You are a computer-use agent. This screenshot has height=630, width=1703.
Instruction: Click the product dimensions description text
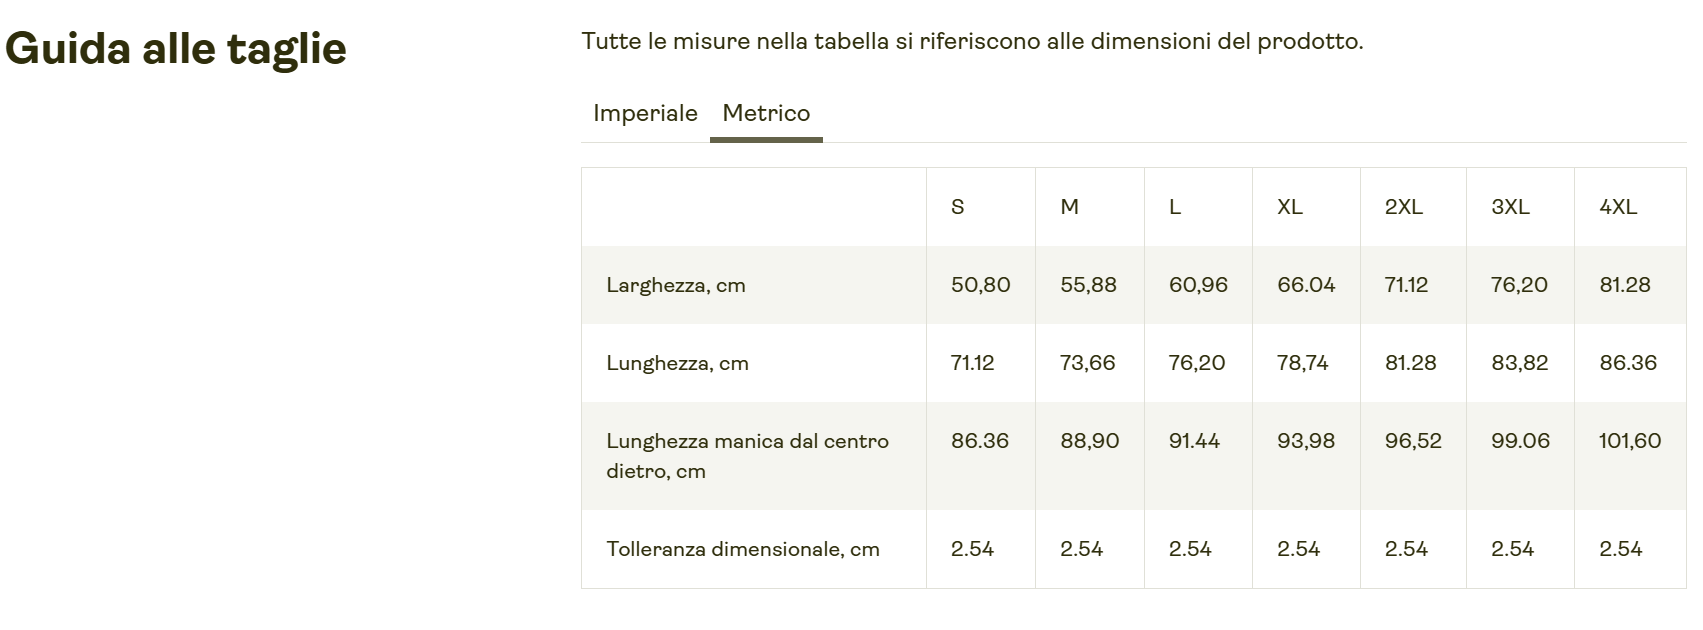(972, 41)
